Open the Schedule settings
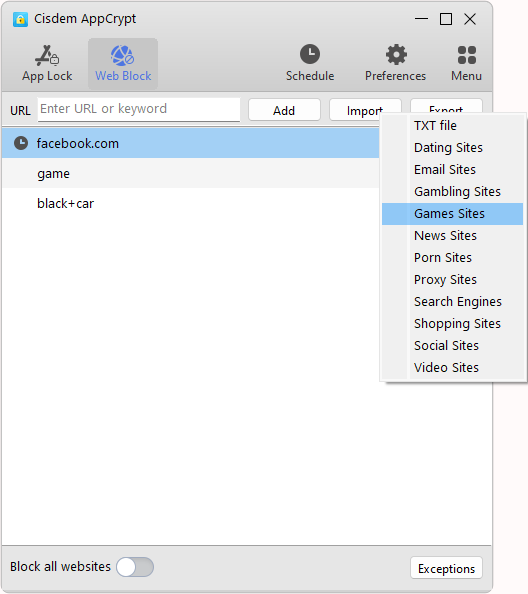Screen dimensions: 528x594 pyautogui.click(x=310, y=64)
